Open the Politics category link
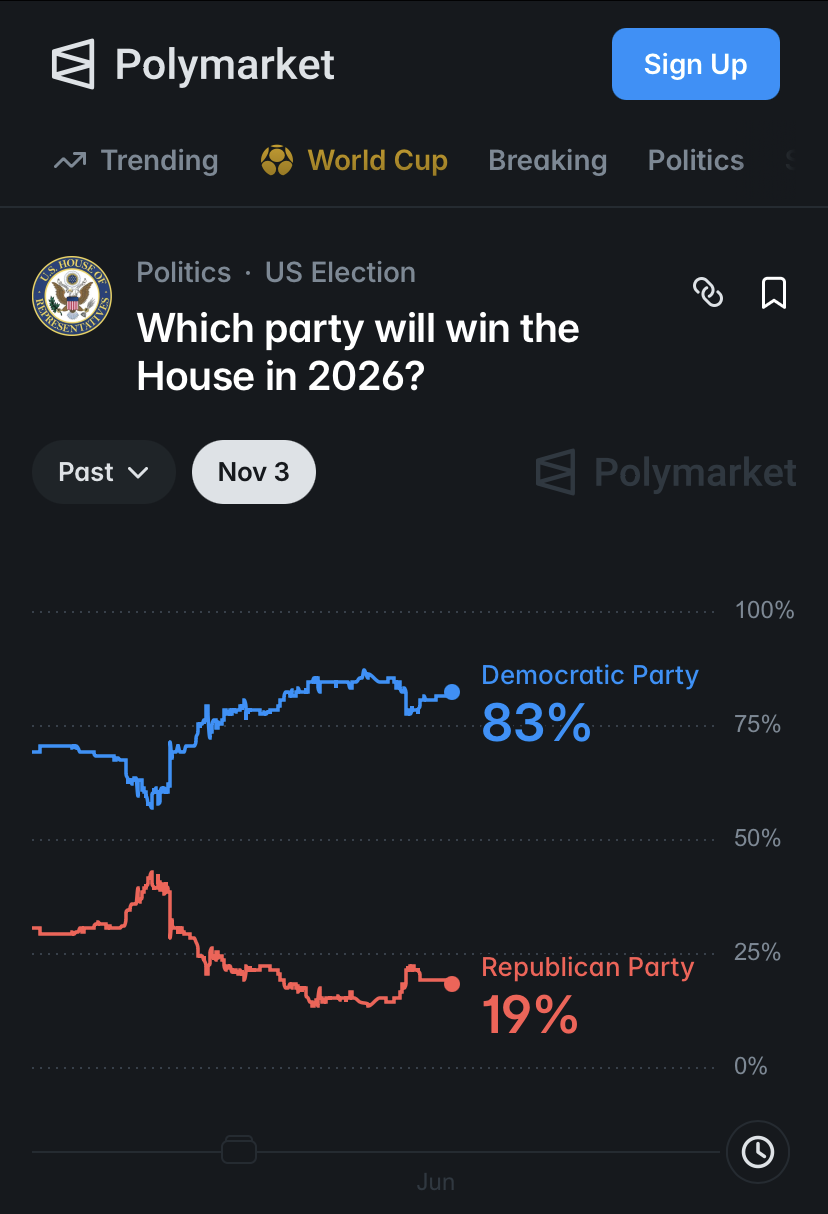Viewport: 828px width, 1214px height. pyautogui.click(x=184, y=272)
